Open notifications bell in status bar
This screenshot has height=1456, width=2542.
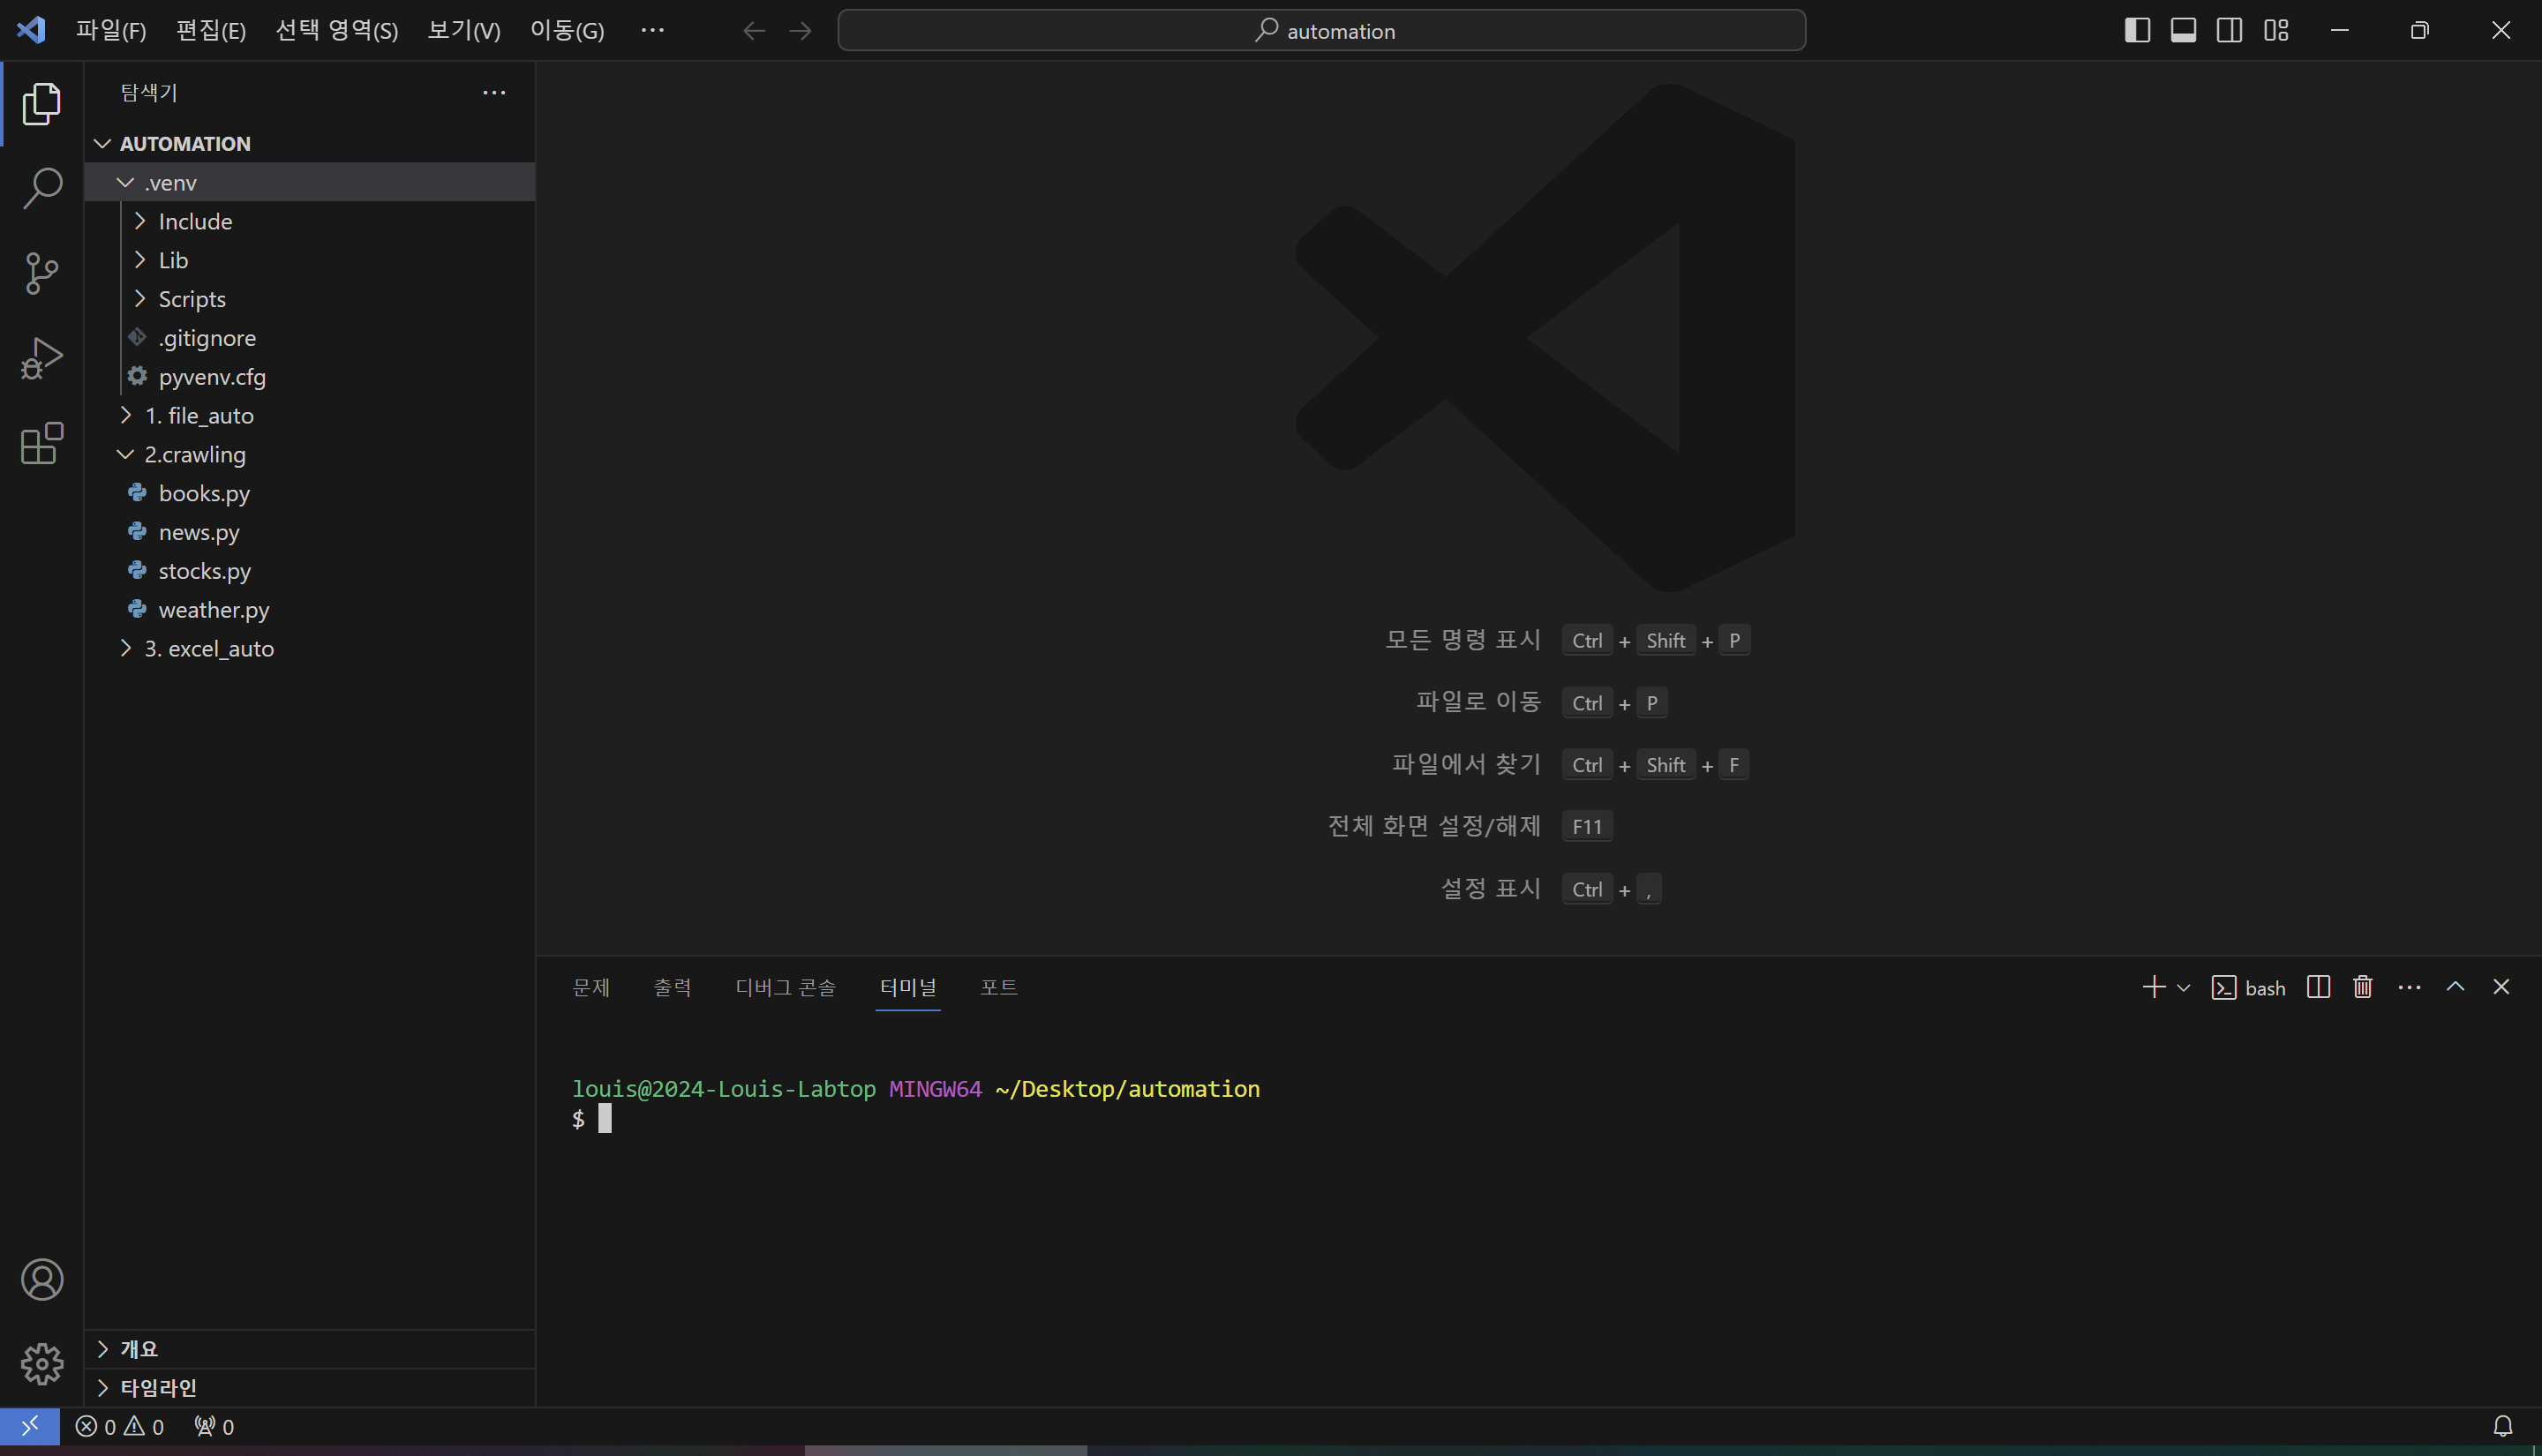pyautogui.click(x=2502, y=1427)
